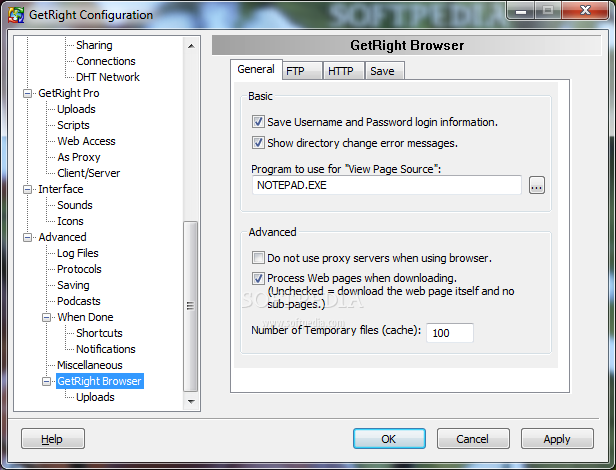Screen dimensions: 616x470
Task: Select Client/Server in the tree
Action: pyautogui.click(x=88, y=173)
